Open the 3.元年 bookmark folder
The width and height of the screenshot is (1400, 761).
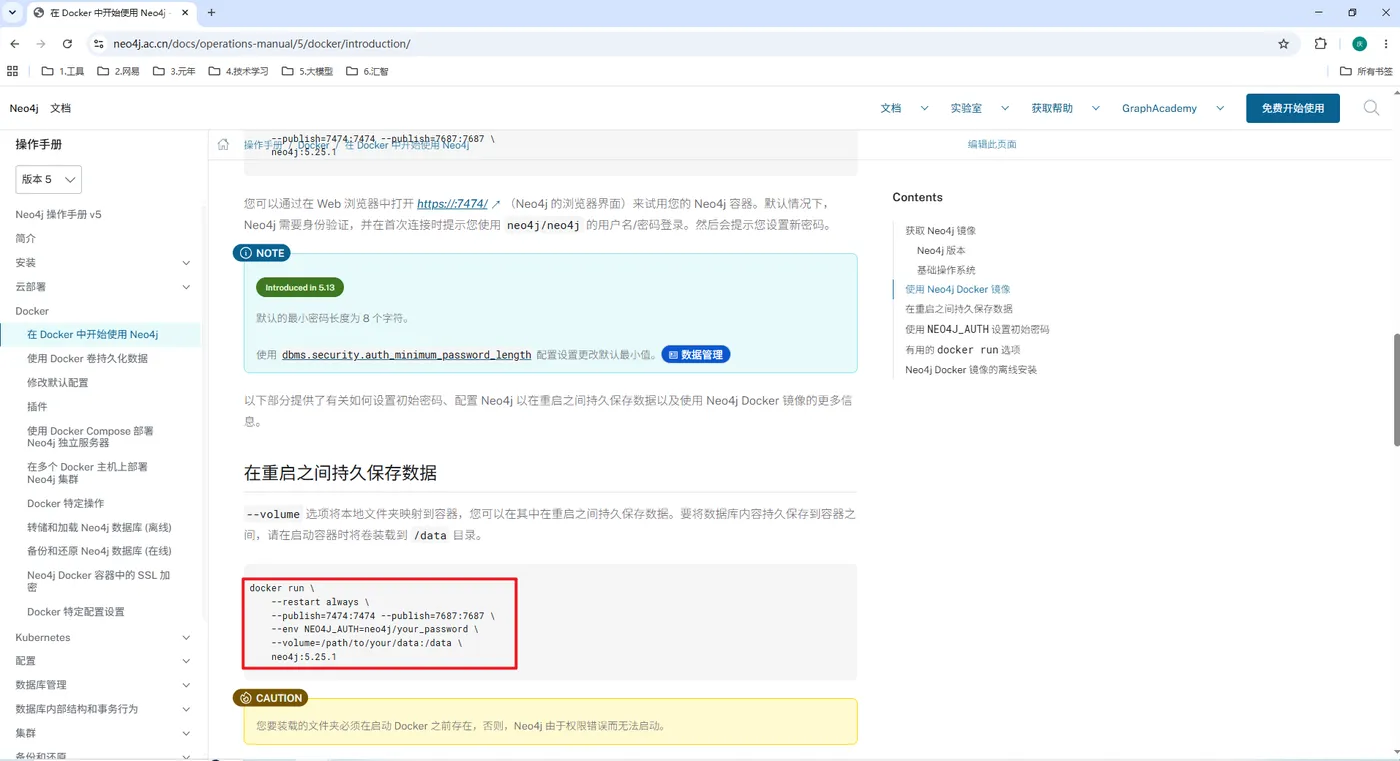tap(174, 71)
